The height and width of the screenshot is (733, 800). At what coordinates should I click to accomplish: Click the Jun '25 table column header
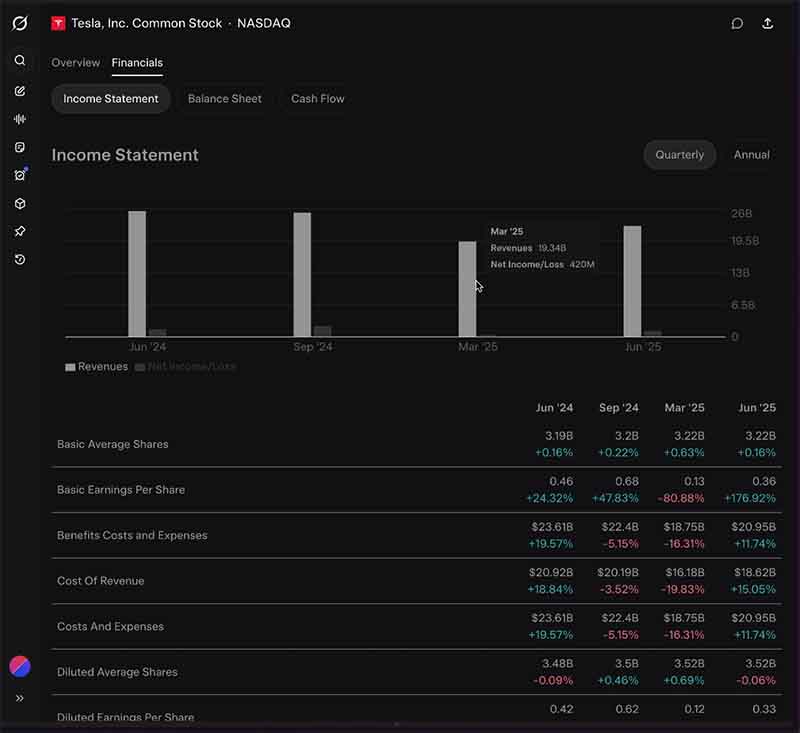757,408
